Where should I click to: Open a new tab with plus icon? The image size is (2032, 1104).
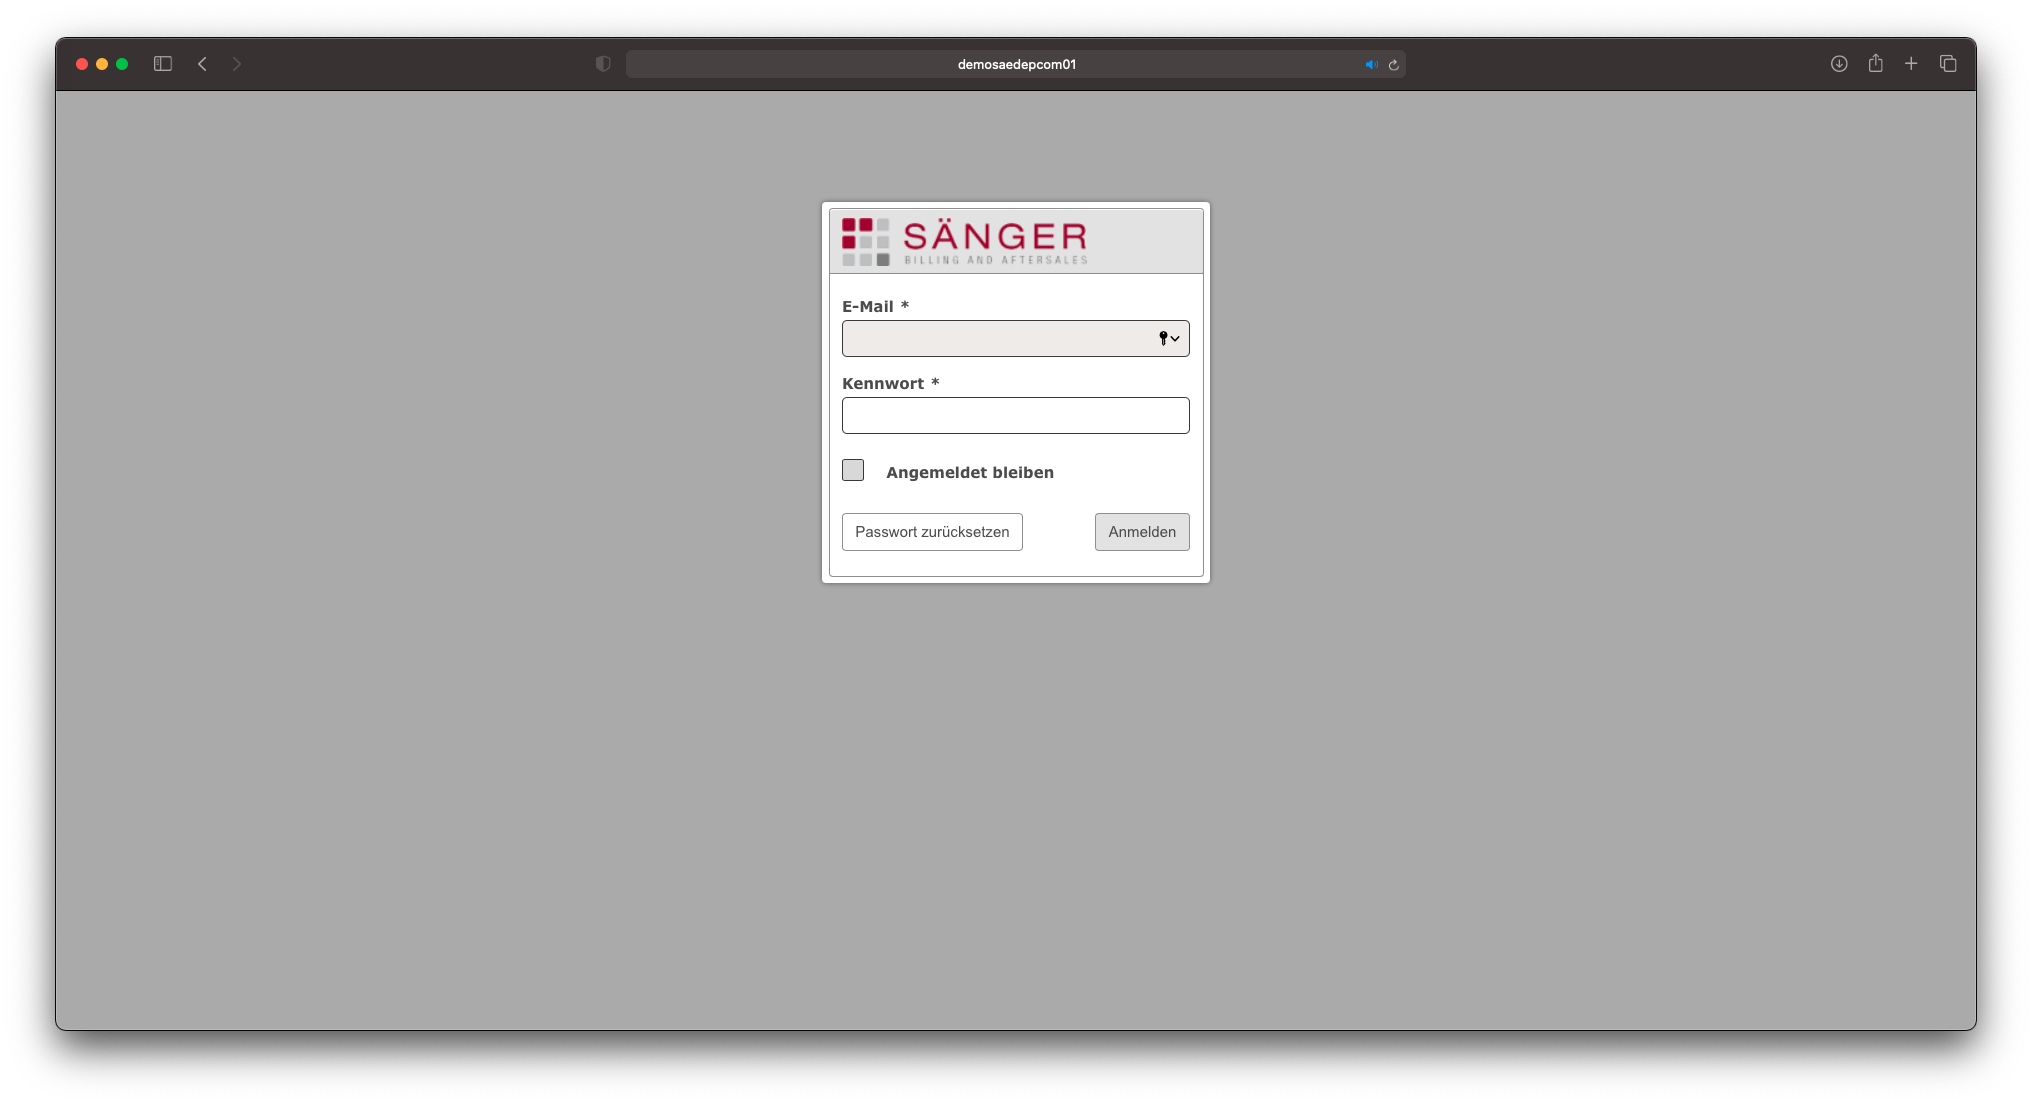(x=1911, y=64)
